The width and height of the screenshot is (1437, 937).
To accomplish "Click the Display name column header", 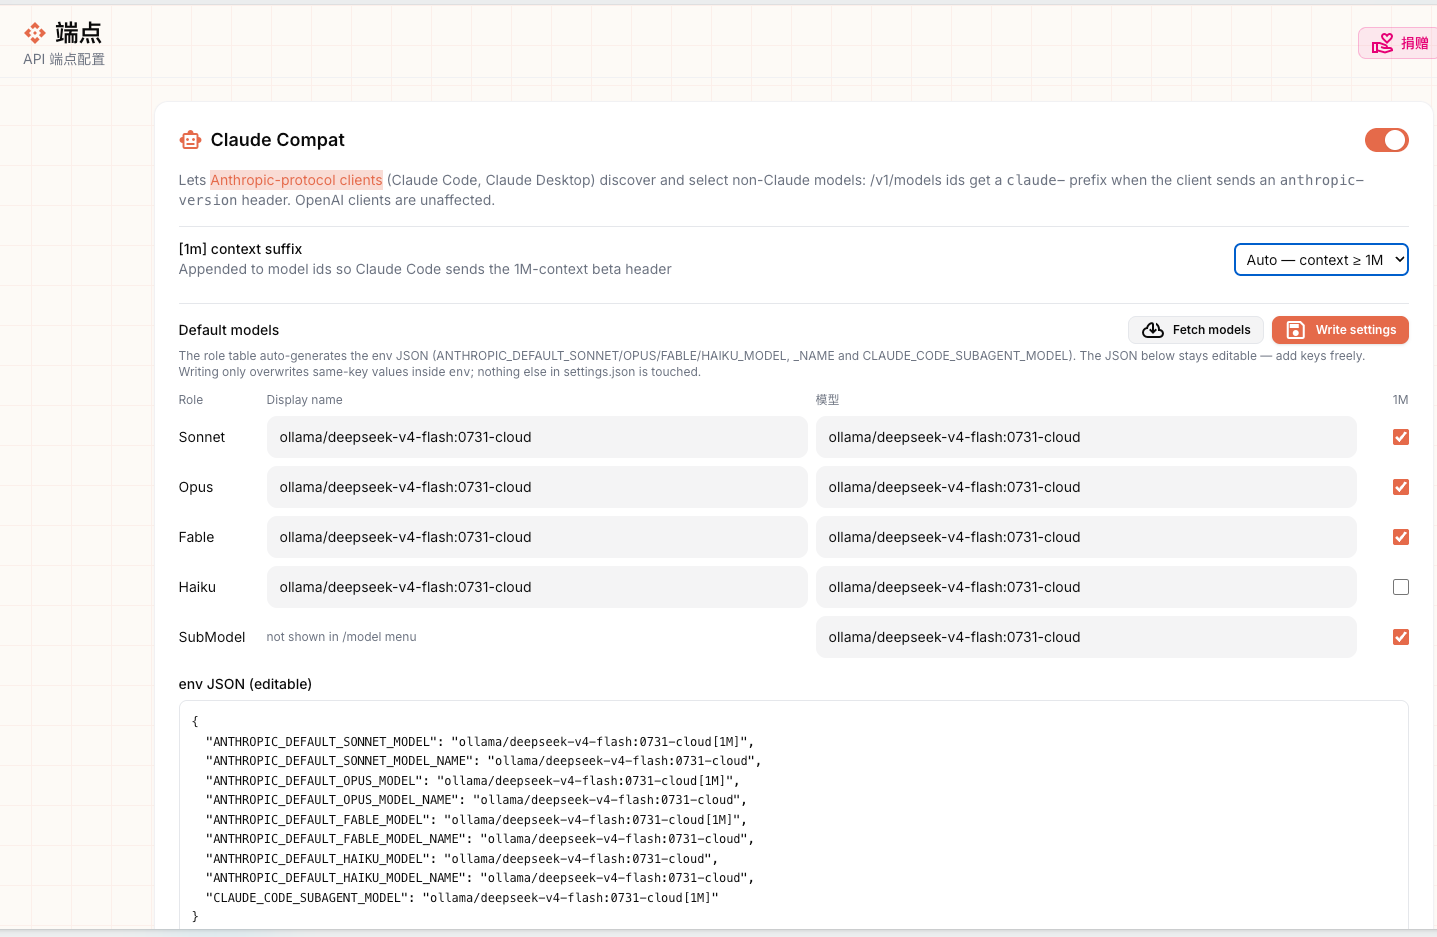I will [304, 400].
